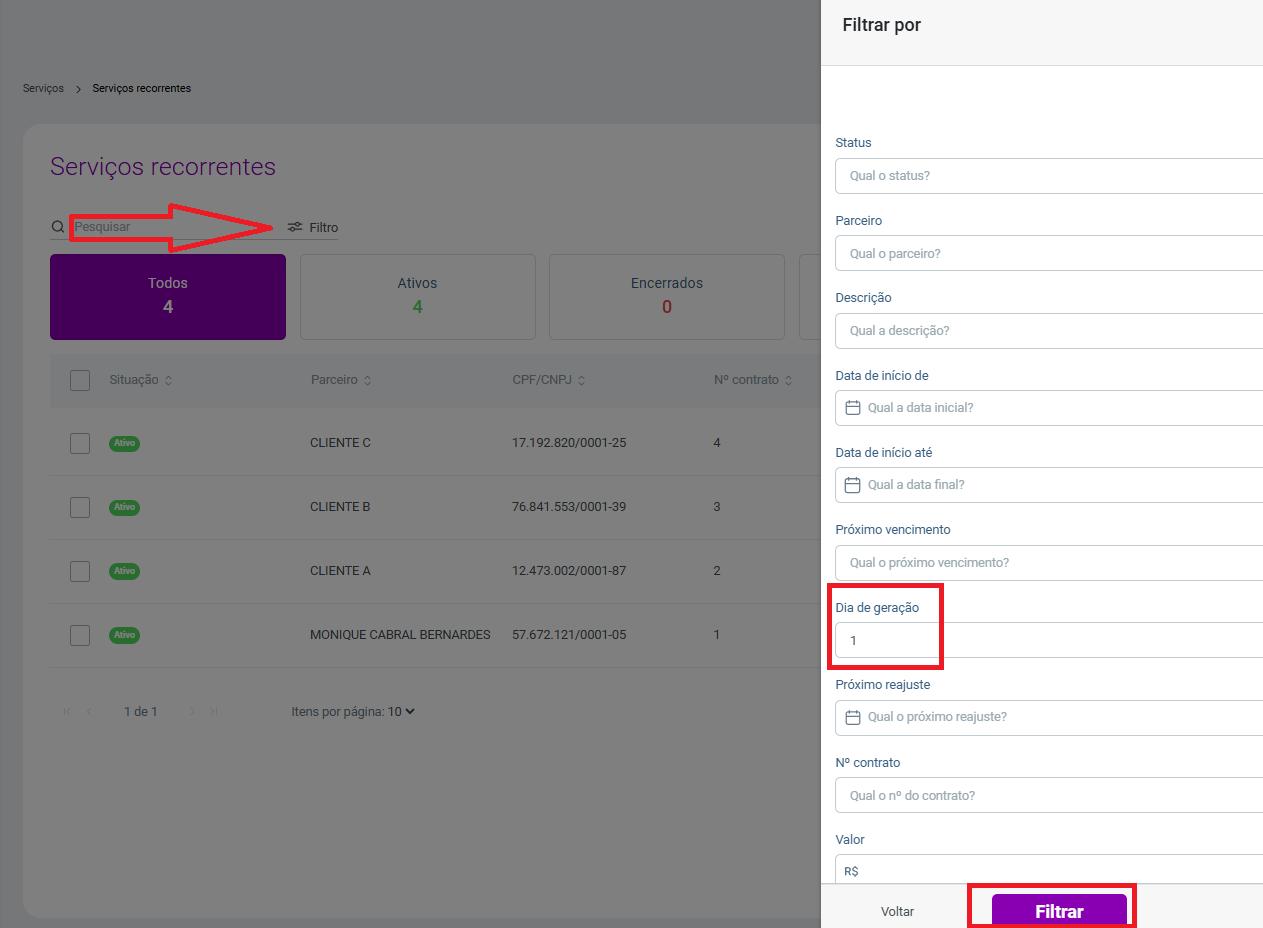Check the select-all checkbox in table header
Image resolution: width=1263 pixels, height=928 pixels.
click(80, 380)
